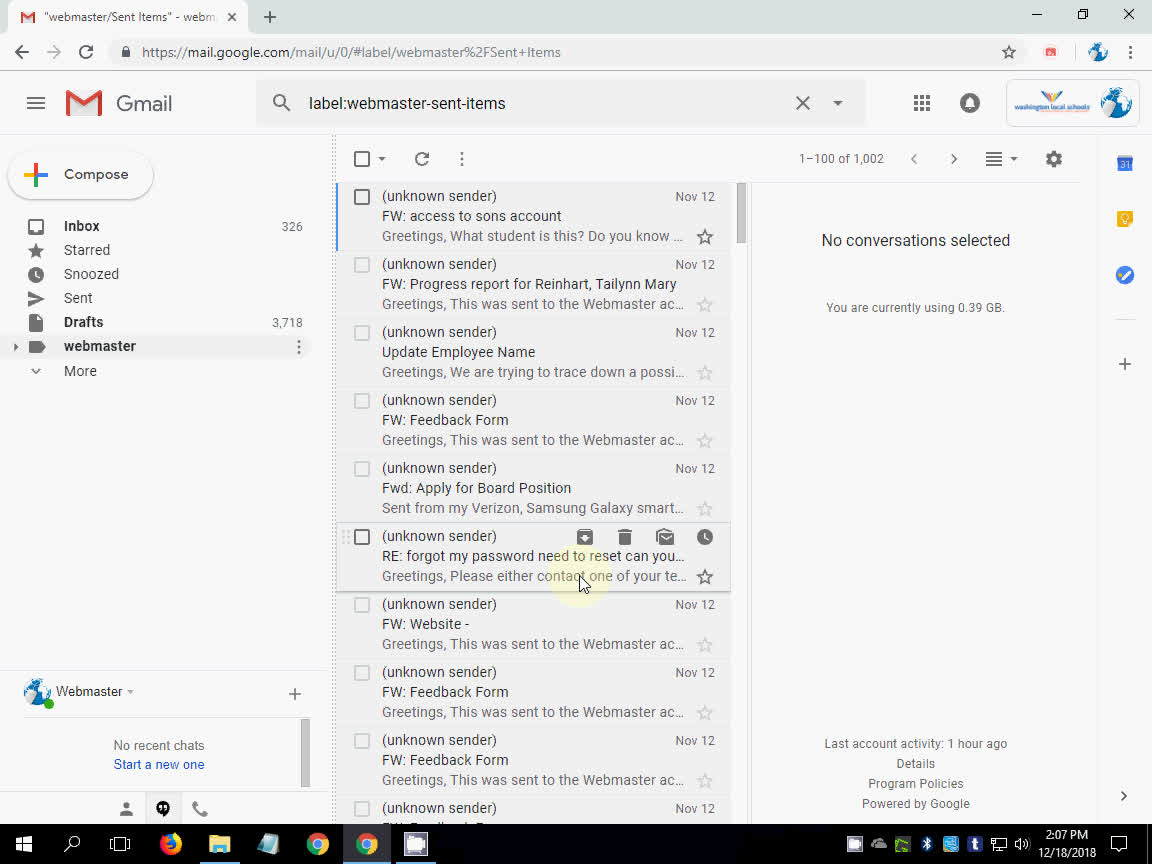Viewport: 1152px width, 864px height.
Task: Open the Google Tasks side panel
Action: [1124, 275]
